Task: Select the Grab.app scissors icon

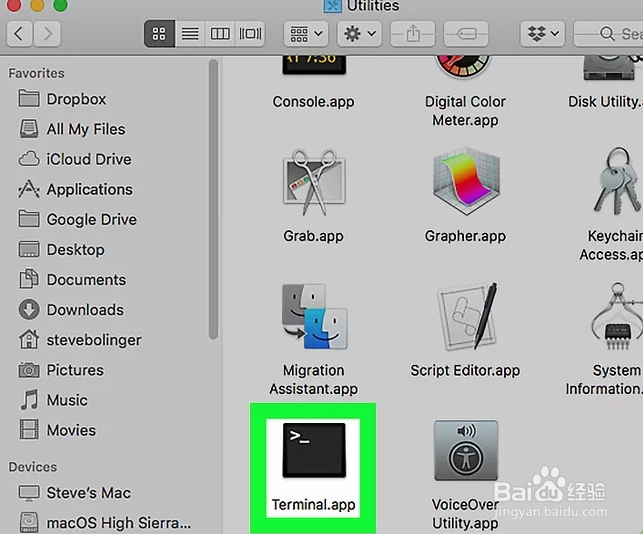Action: (x=314, y=182)
